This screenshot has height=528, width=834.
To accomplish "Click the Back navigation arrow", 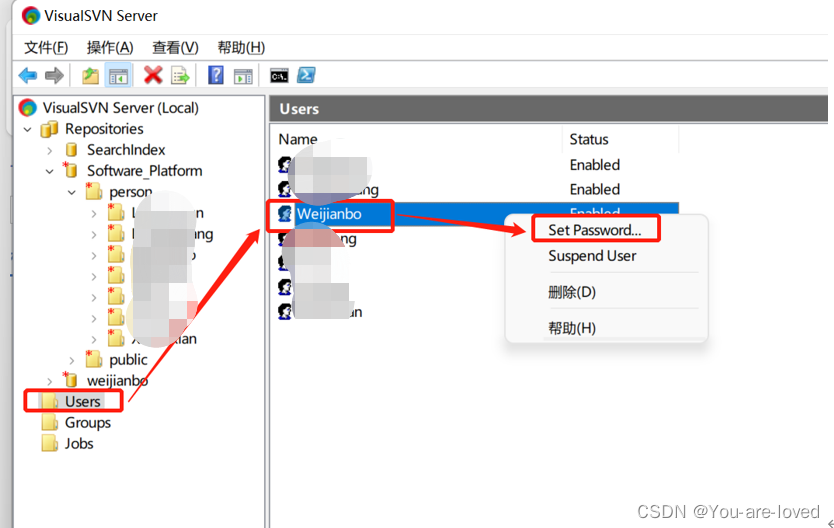I will click(x=28, y=76).
